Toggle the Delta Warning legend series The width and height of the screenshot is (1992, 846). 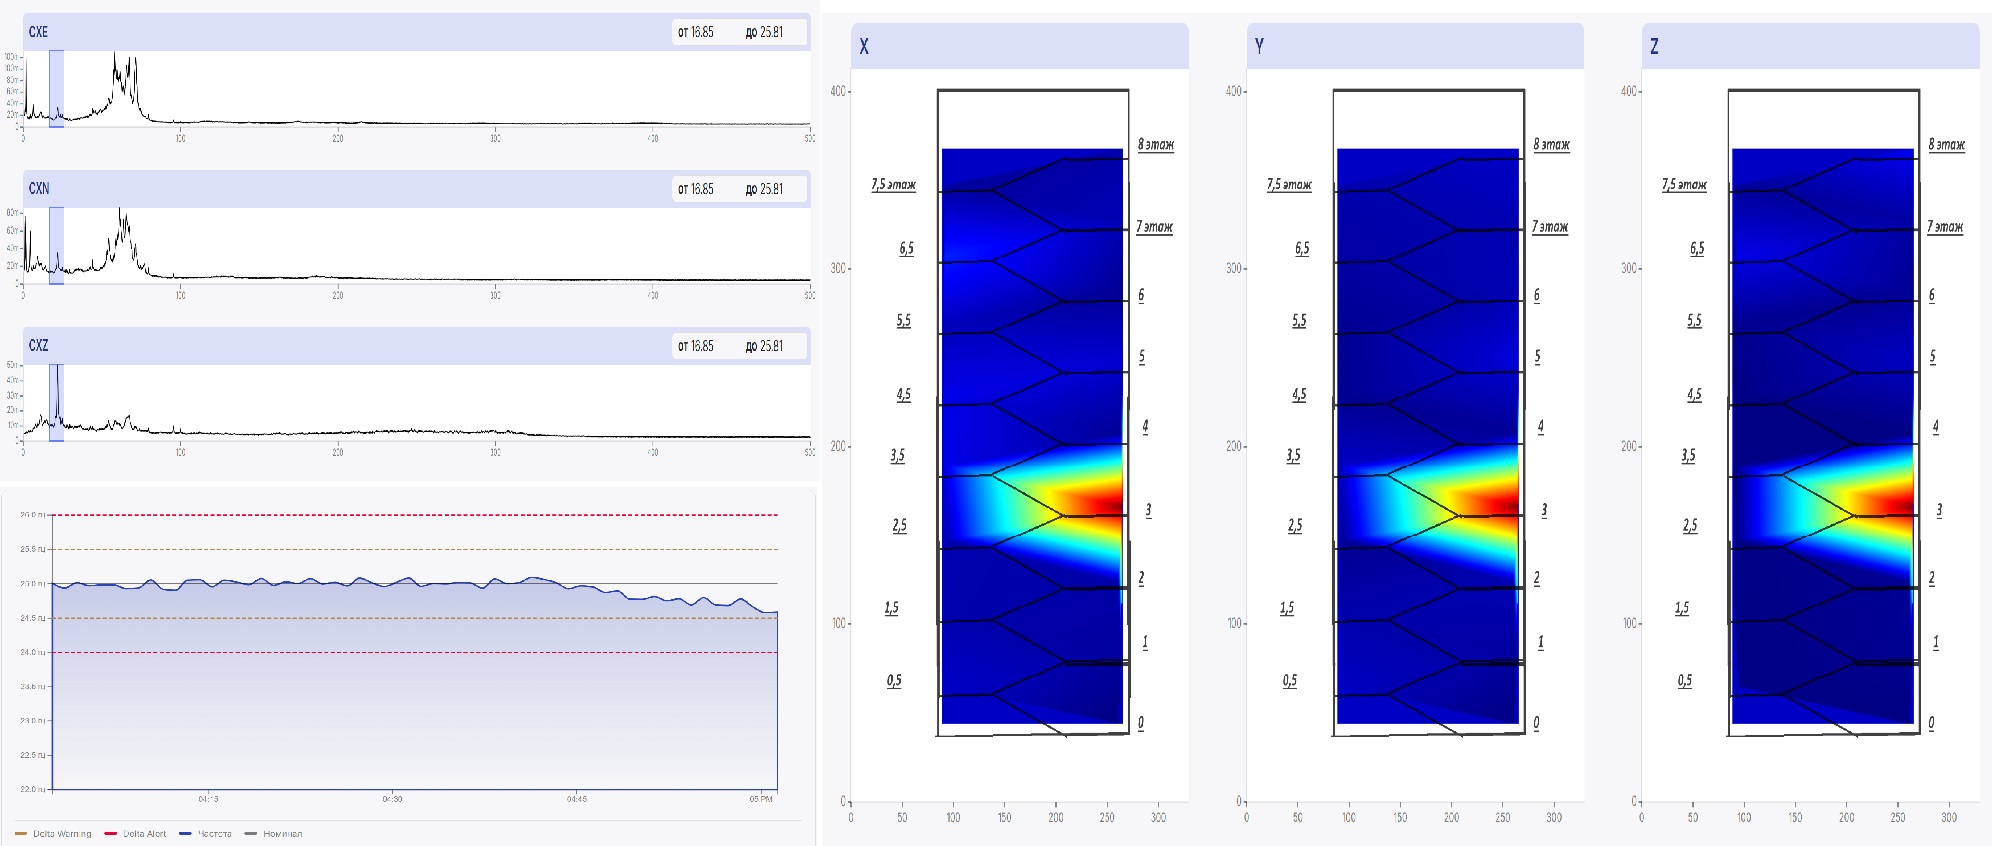pyautogui.click(x=54, y=833)
